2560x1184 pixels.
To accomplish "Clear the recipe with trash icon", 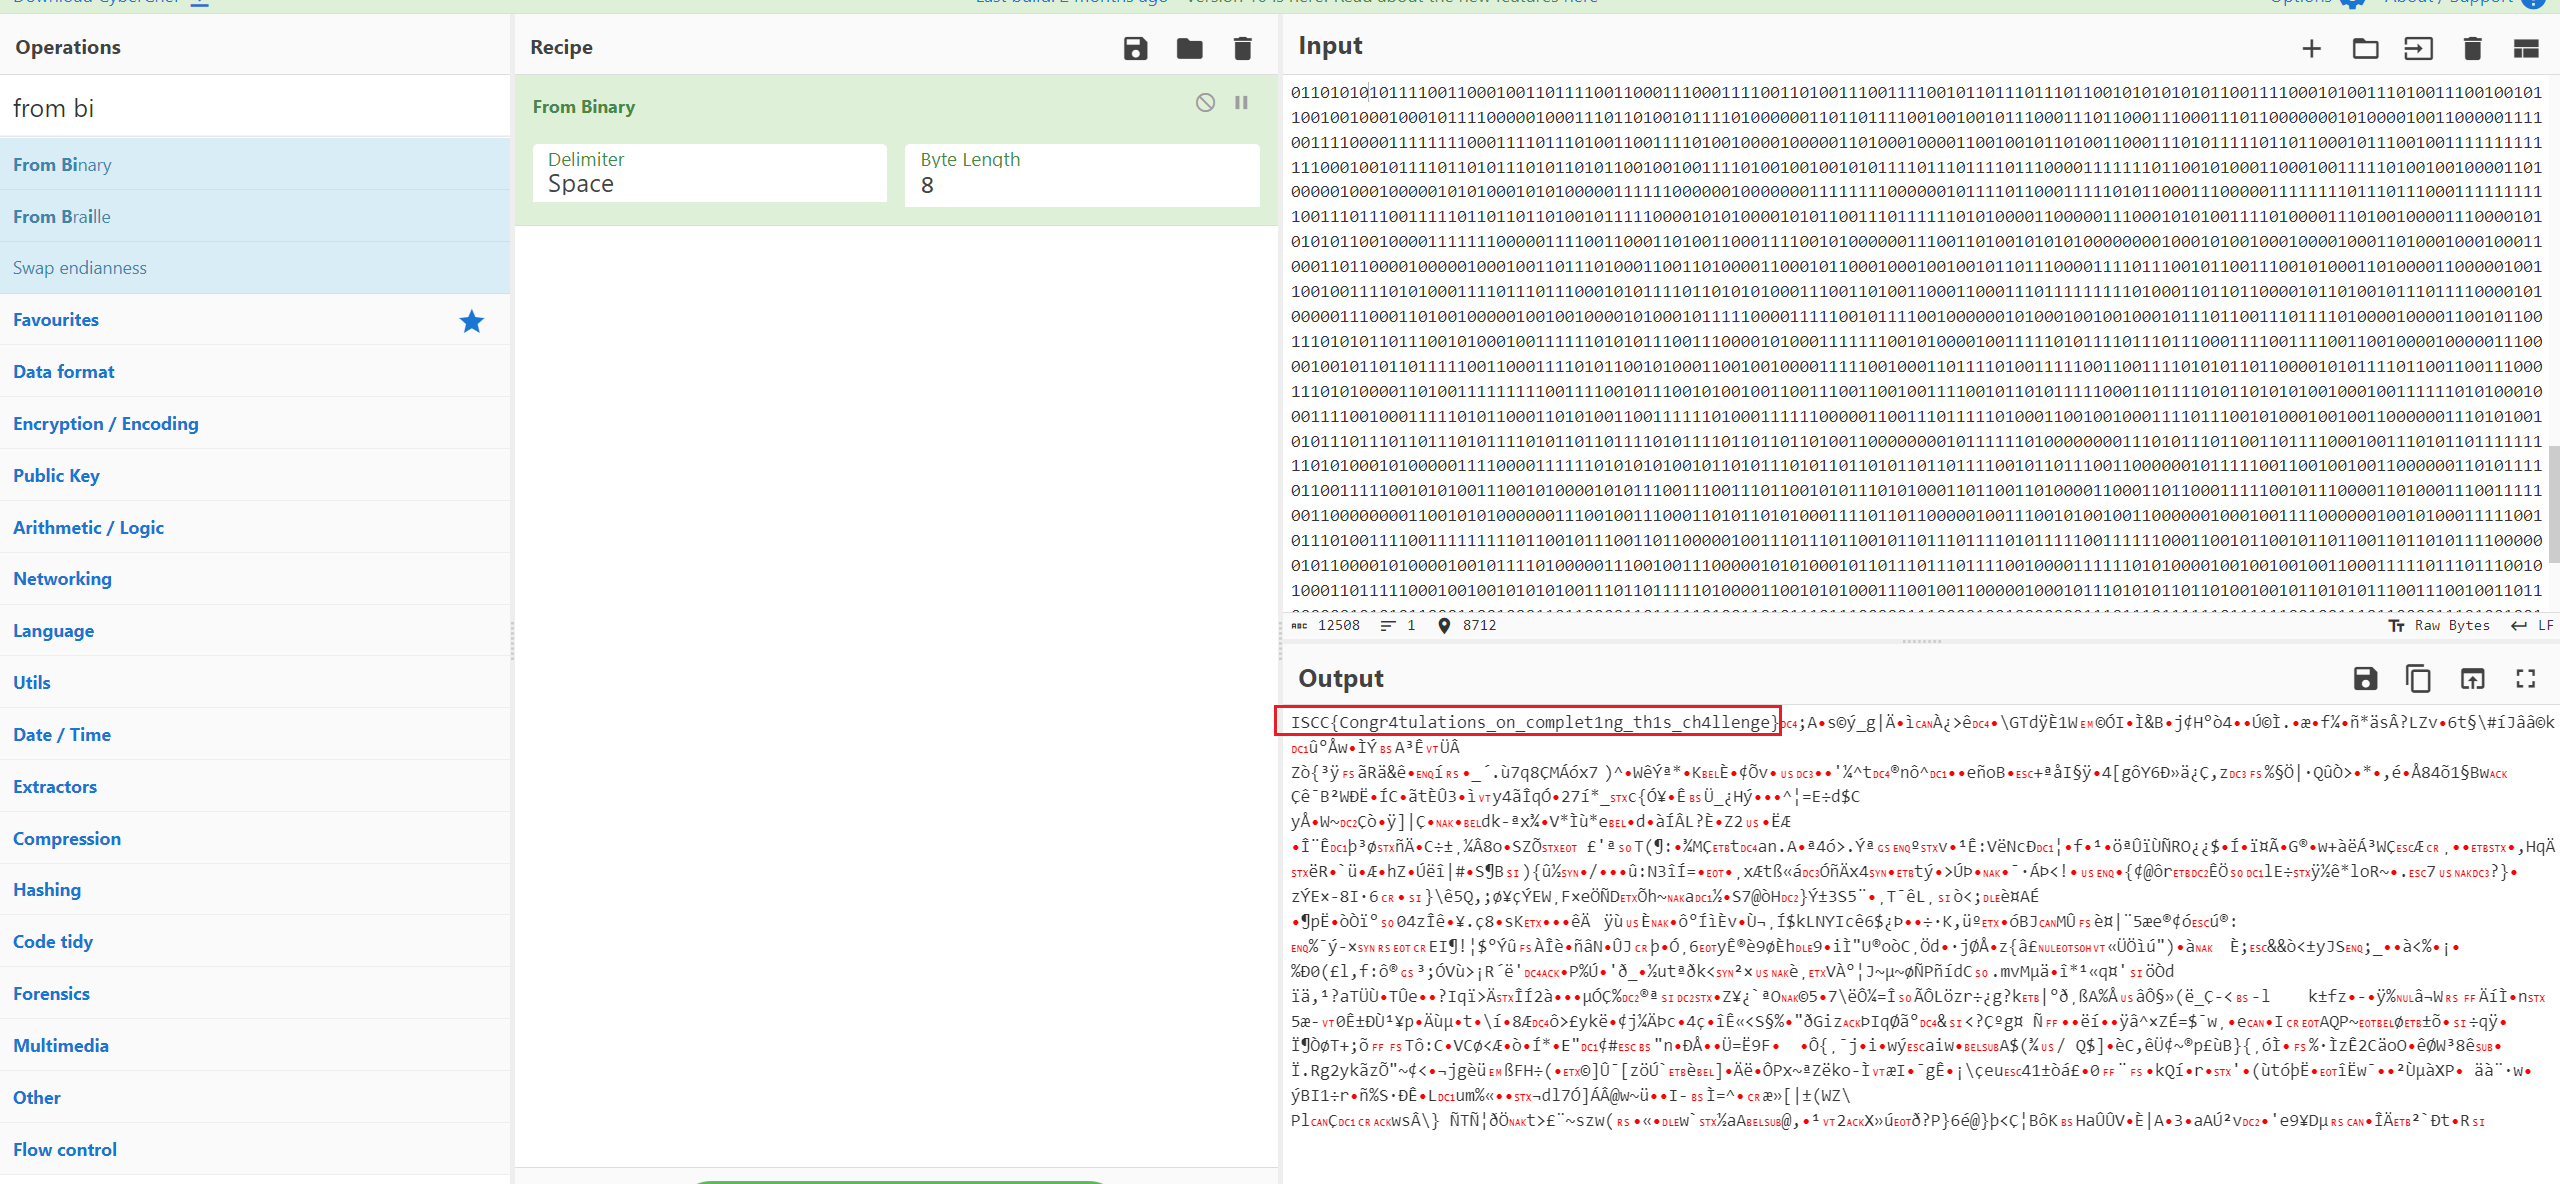I will pos(1242,48).
